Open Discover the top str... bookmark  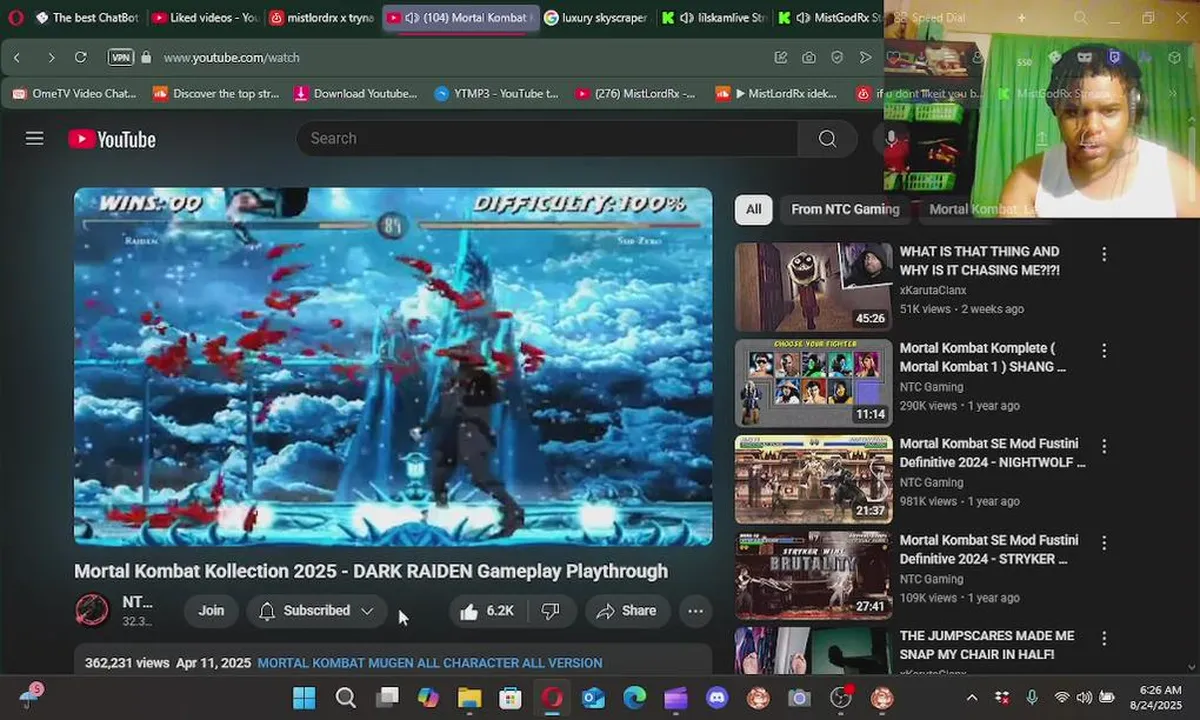pyautogui.click(x=216, y=94)
